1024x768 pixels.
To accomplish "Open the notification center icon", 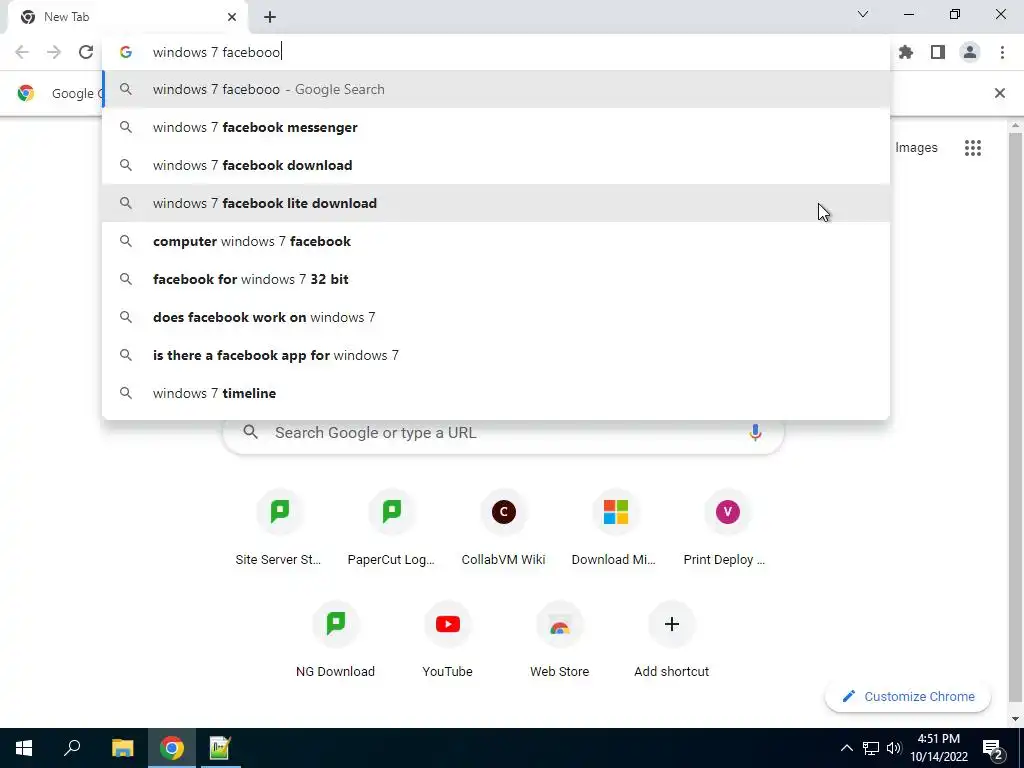I will 993,749.
